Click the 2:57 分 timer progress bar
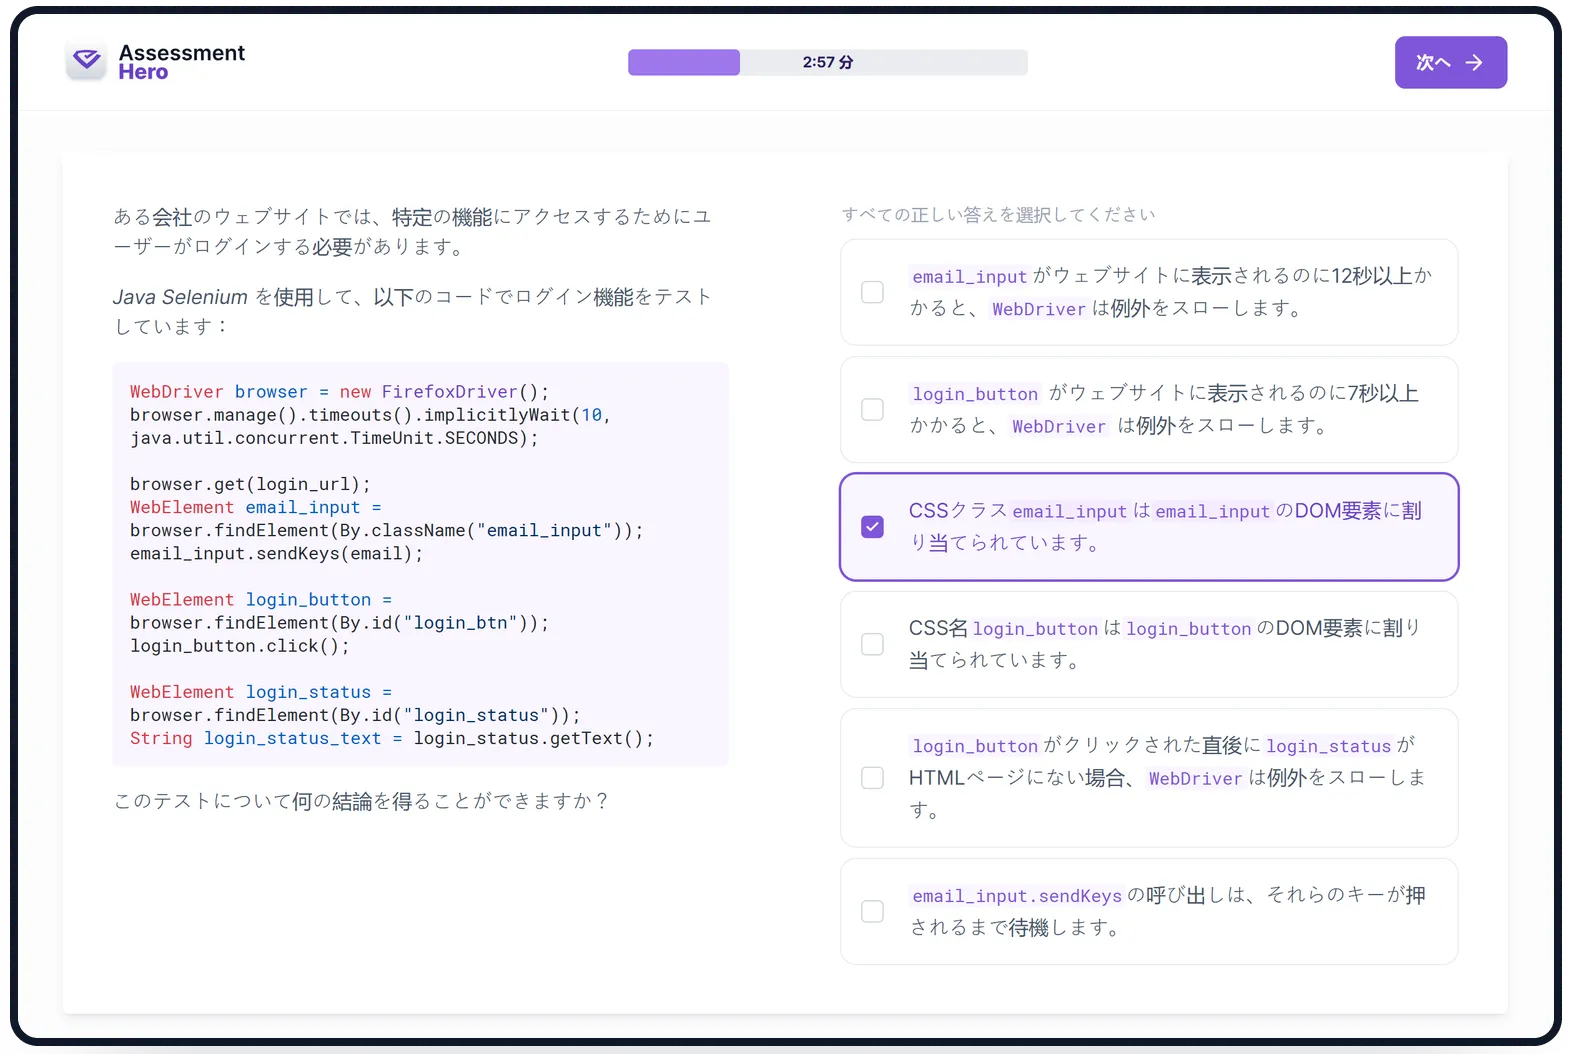The image size is (1569, 1054). pos(827,62)
